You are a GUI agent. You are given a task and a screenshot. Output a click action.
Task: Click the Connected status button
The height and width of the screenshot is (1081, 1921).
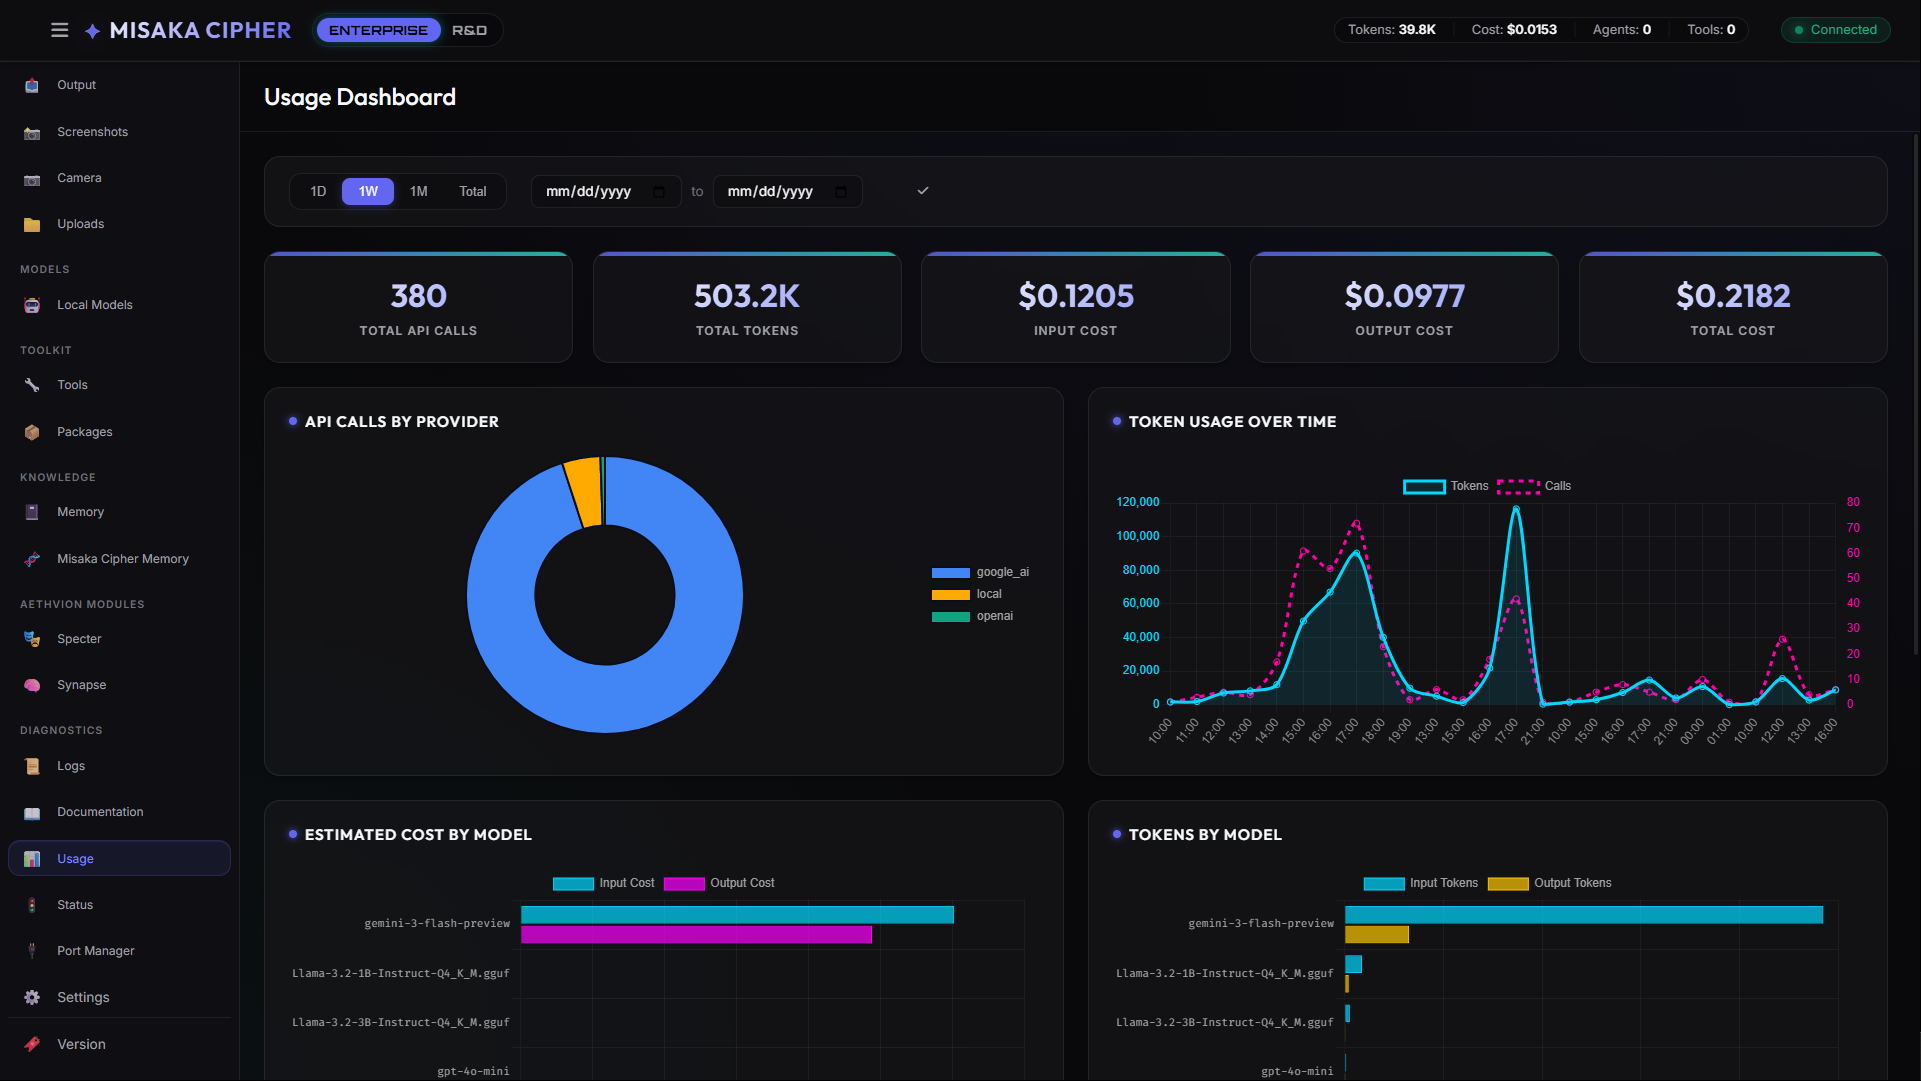pyautogui.click(x=1835, y=30)
